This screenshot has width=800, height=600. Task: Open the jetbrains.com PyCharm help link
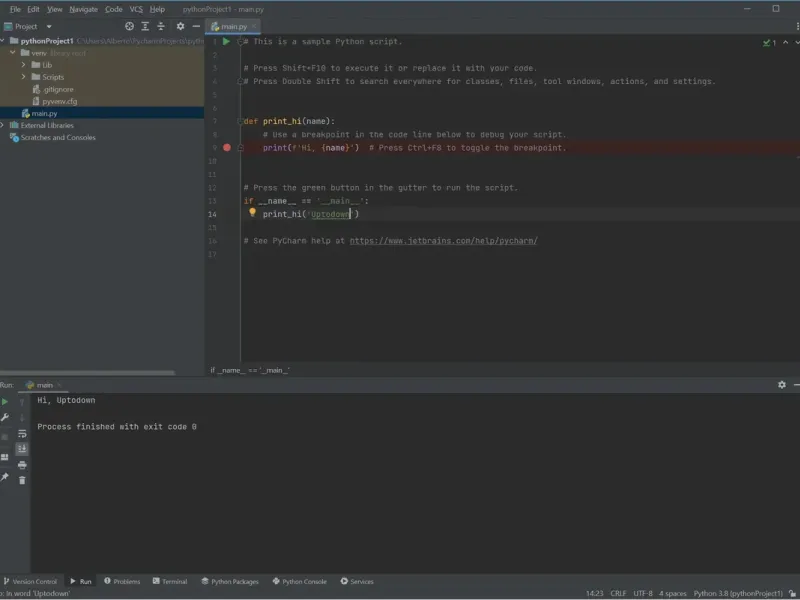[443, 241]
